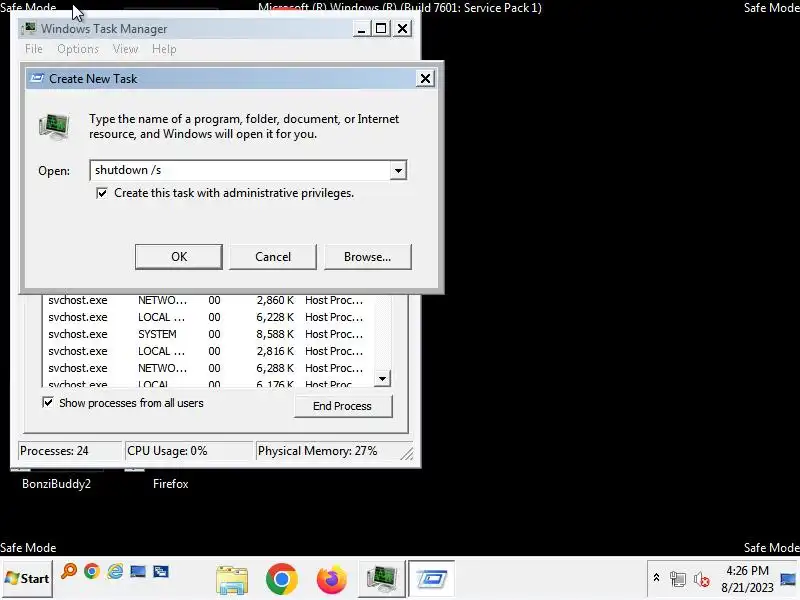Open the search magnifier quick launch icon
Screen dimensions: 800x600
[68, 571]
